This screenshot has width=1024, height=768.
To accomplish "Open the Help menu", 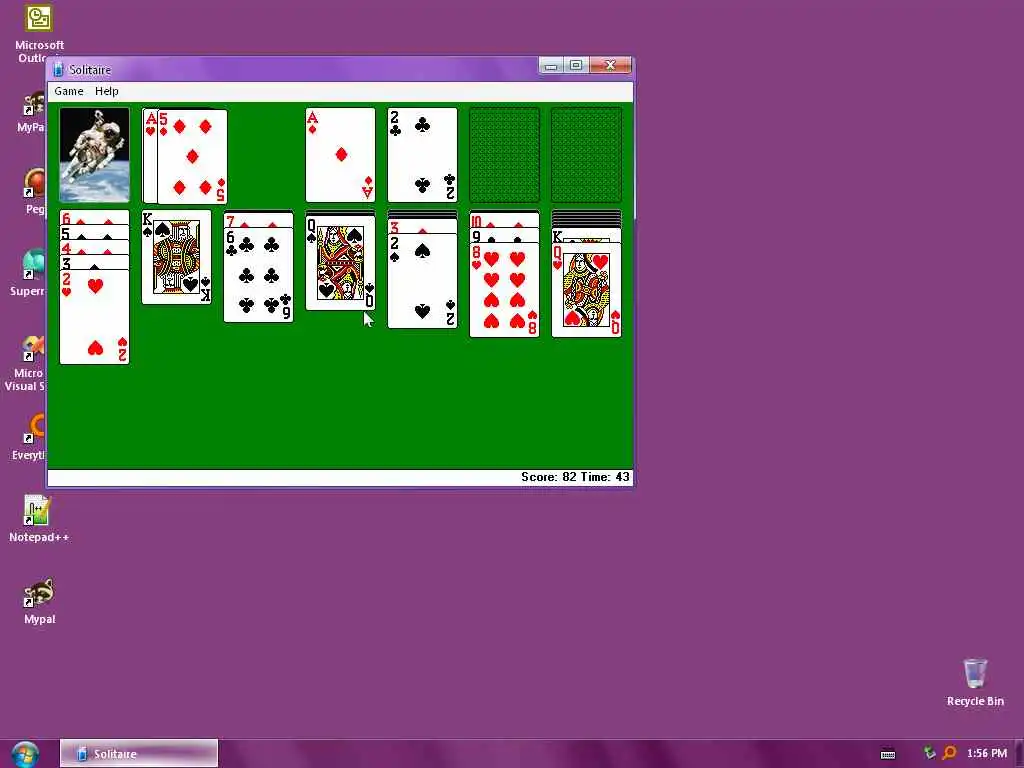I will tap(106, 91).
